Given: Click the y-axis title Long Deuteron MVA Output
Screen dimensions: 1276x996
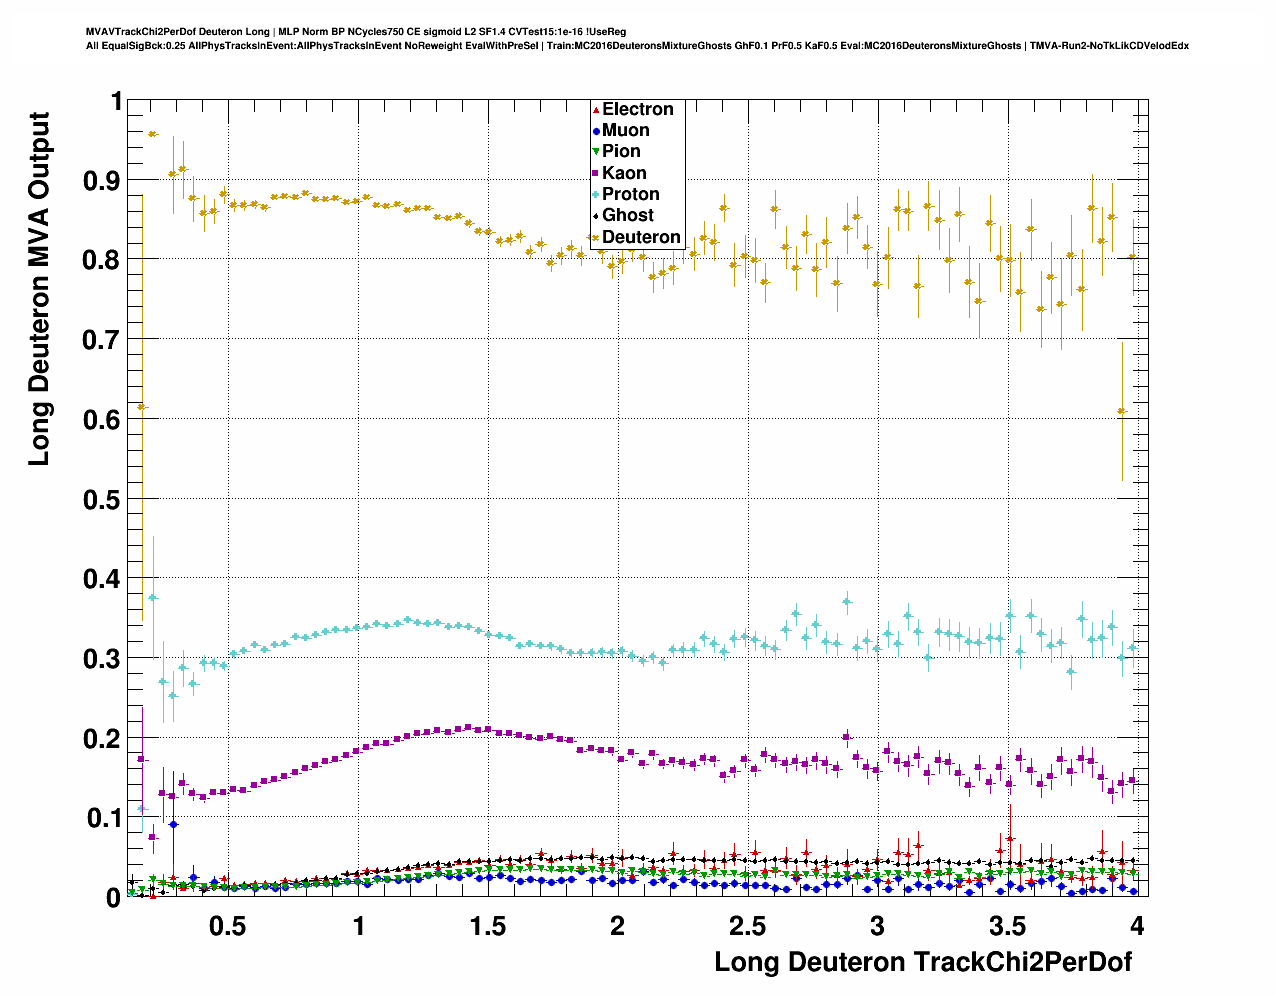Looking at the screenshot, I should point(39,289).
